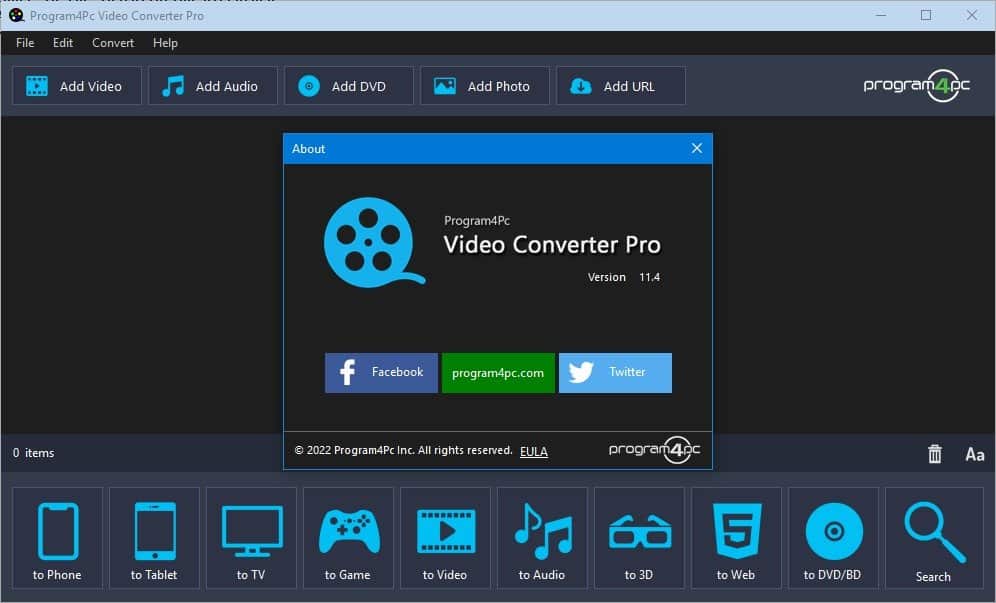The width and height of the screenshot is (996, 603).
Task: Click the Add Video button
Action: 77,86
